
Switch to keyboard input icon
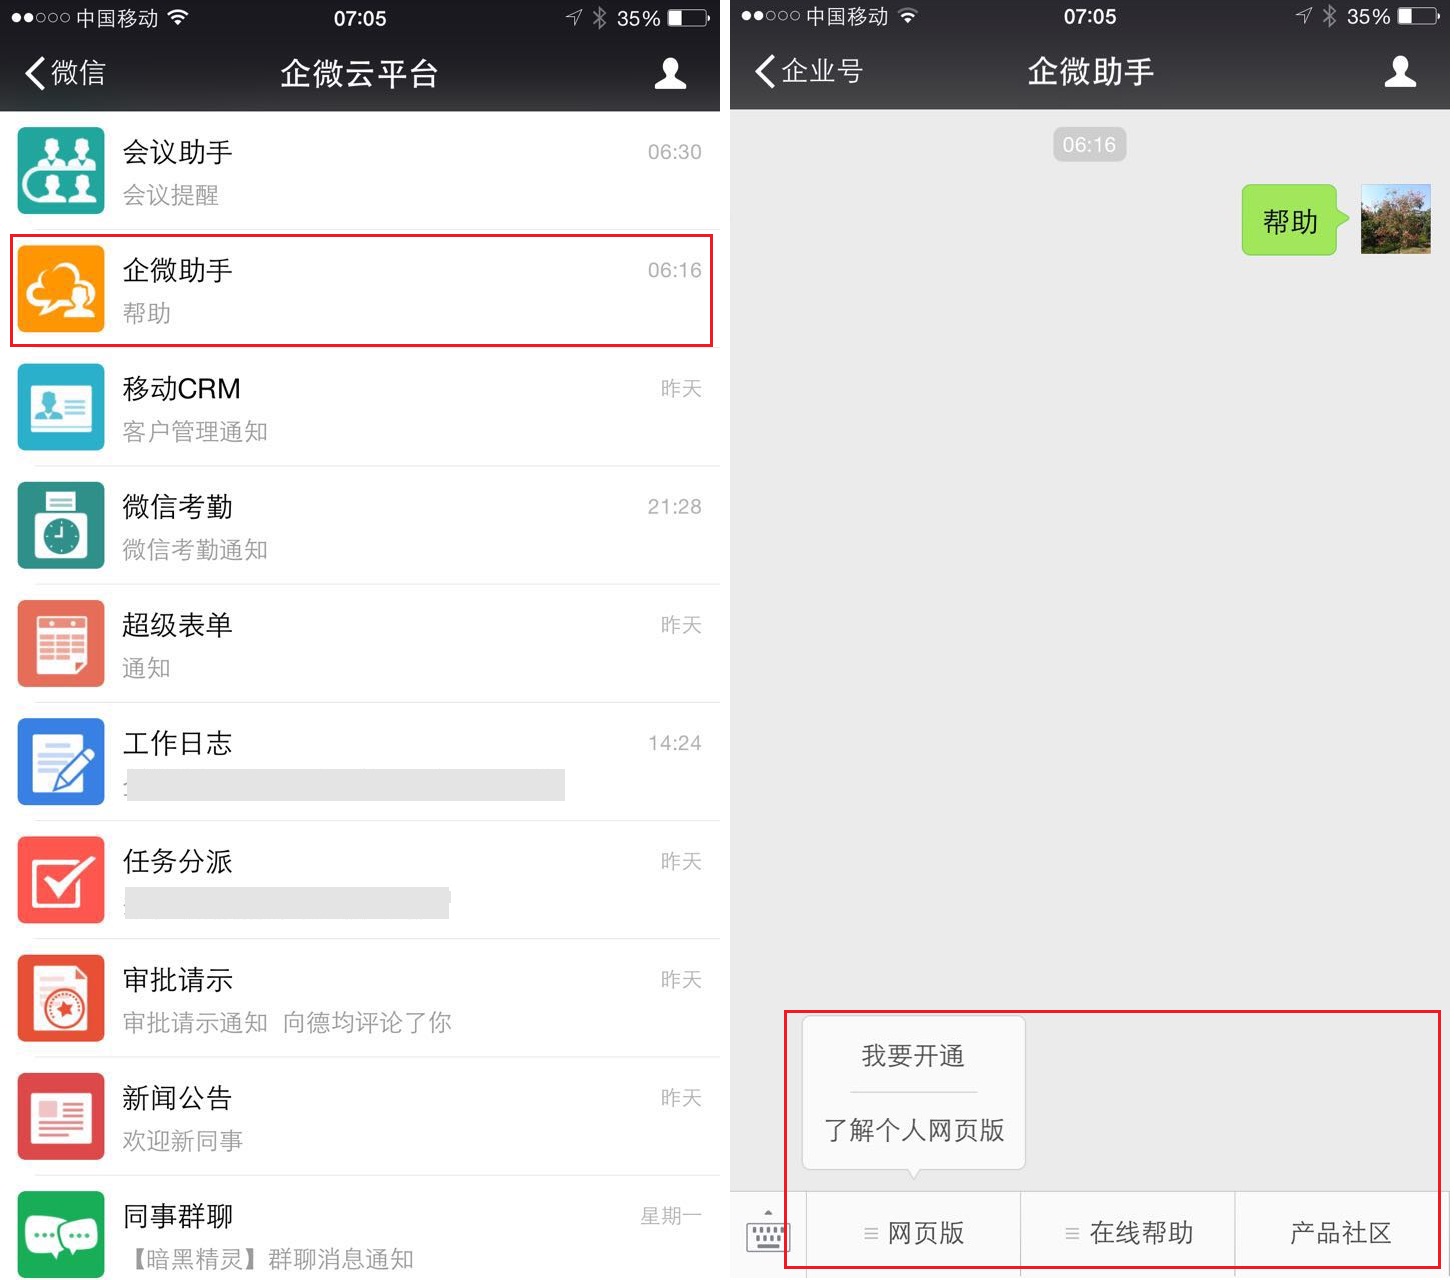pyautogui.click(x=768, y=1232)
